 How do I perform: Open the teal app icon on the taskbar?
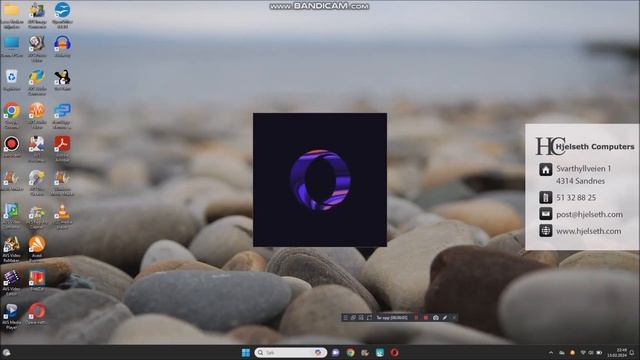380,353
